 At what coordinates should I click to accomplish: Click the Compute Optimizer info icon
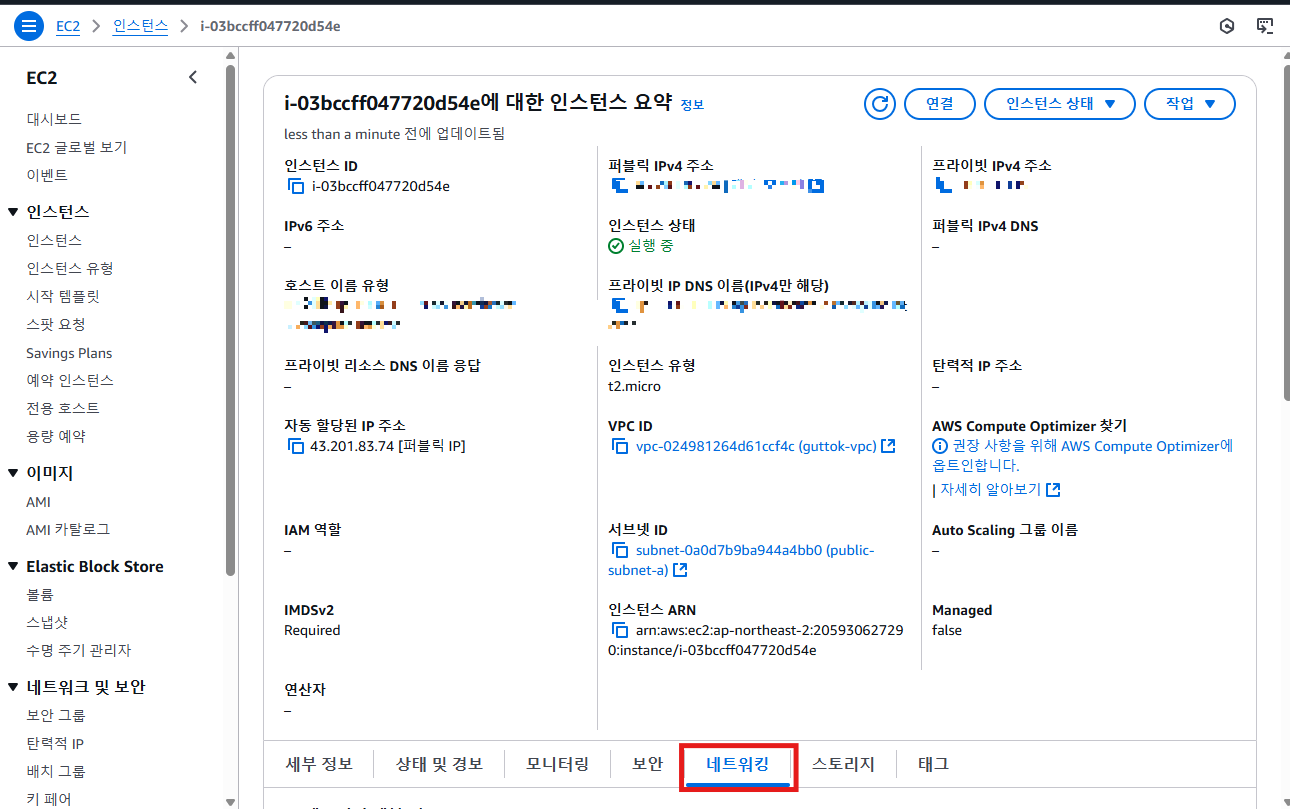tap(940, 446)
